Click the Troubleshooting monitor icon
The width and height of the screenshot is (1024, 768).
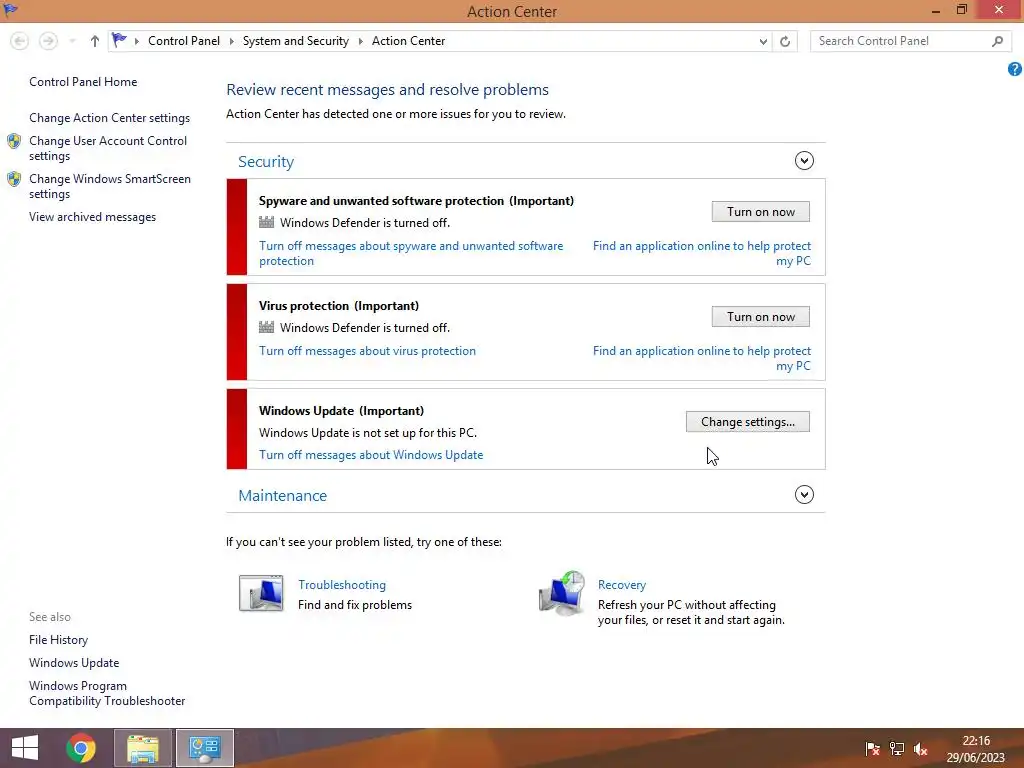tap(261, 593)
